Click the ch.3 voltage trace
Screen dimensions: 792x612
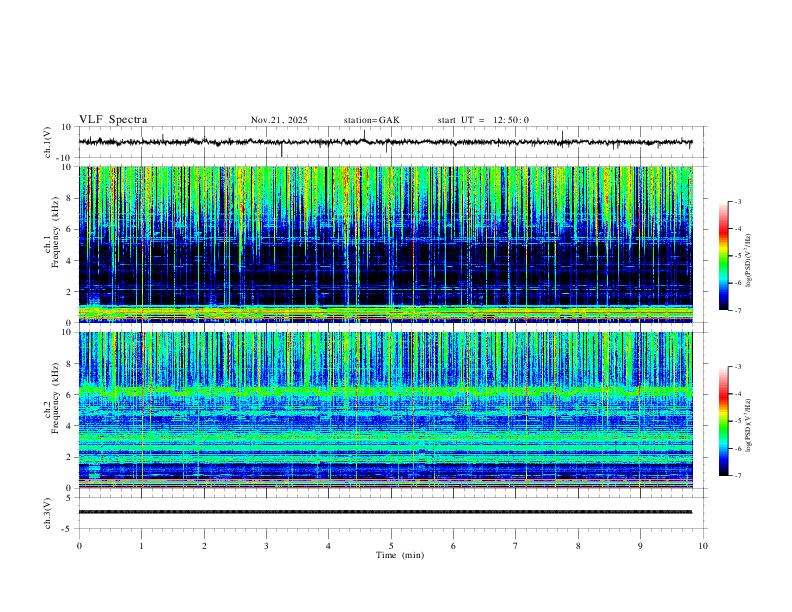385,512
